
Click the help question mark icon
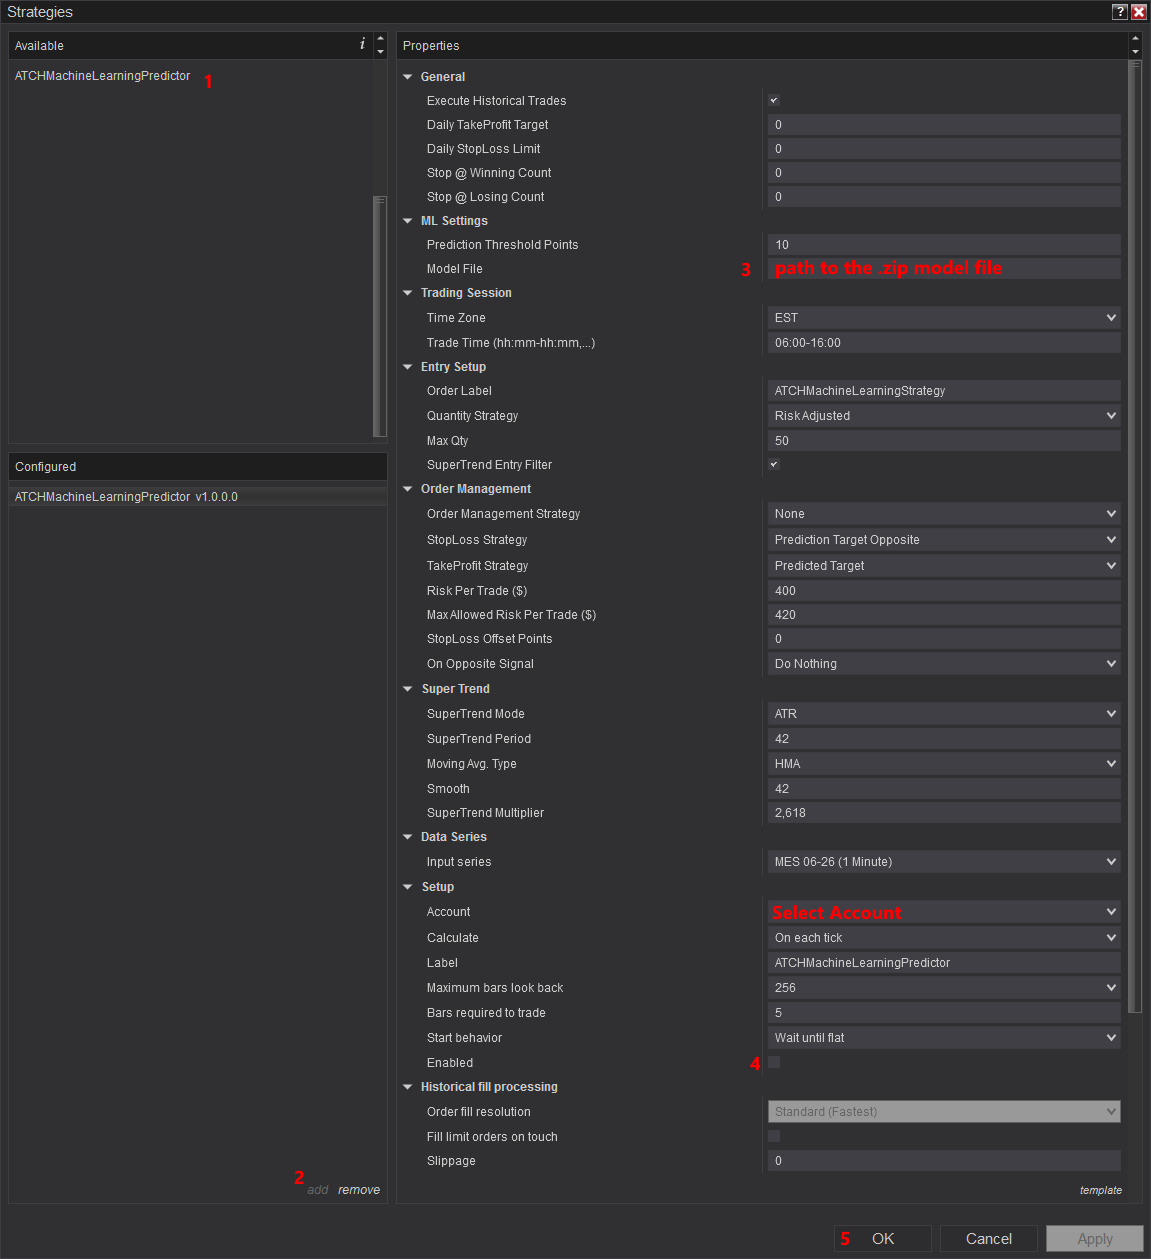1119,12
